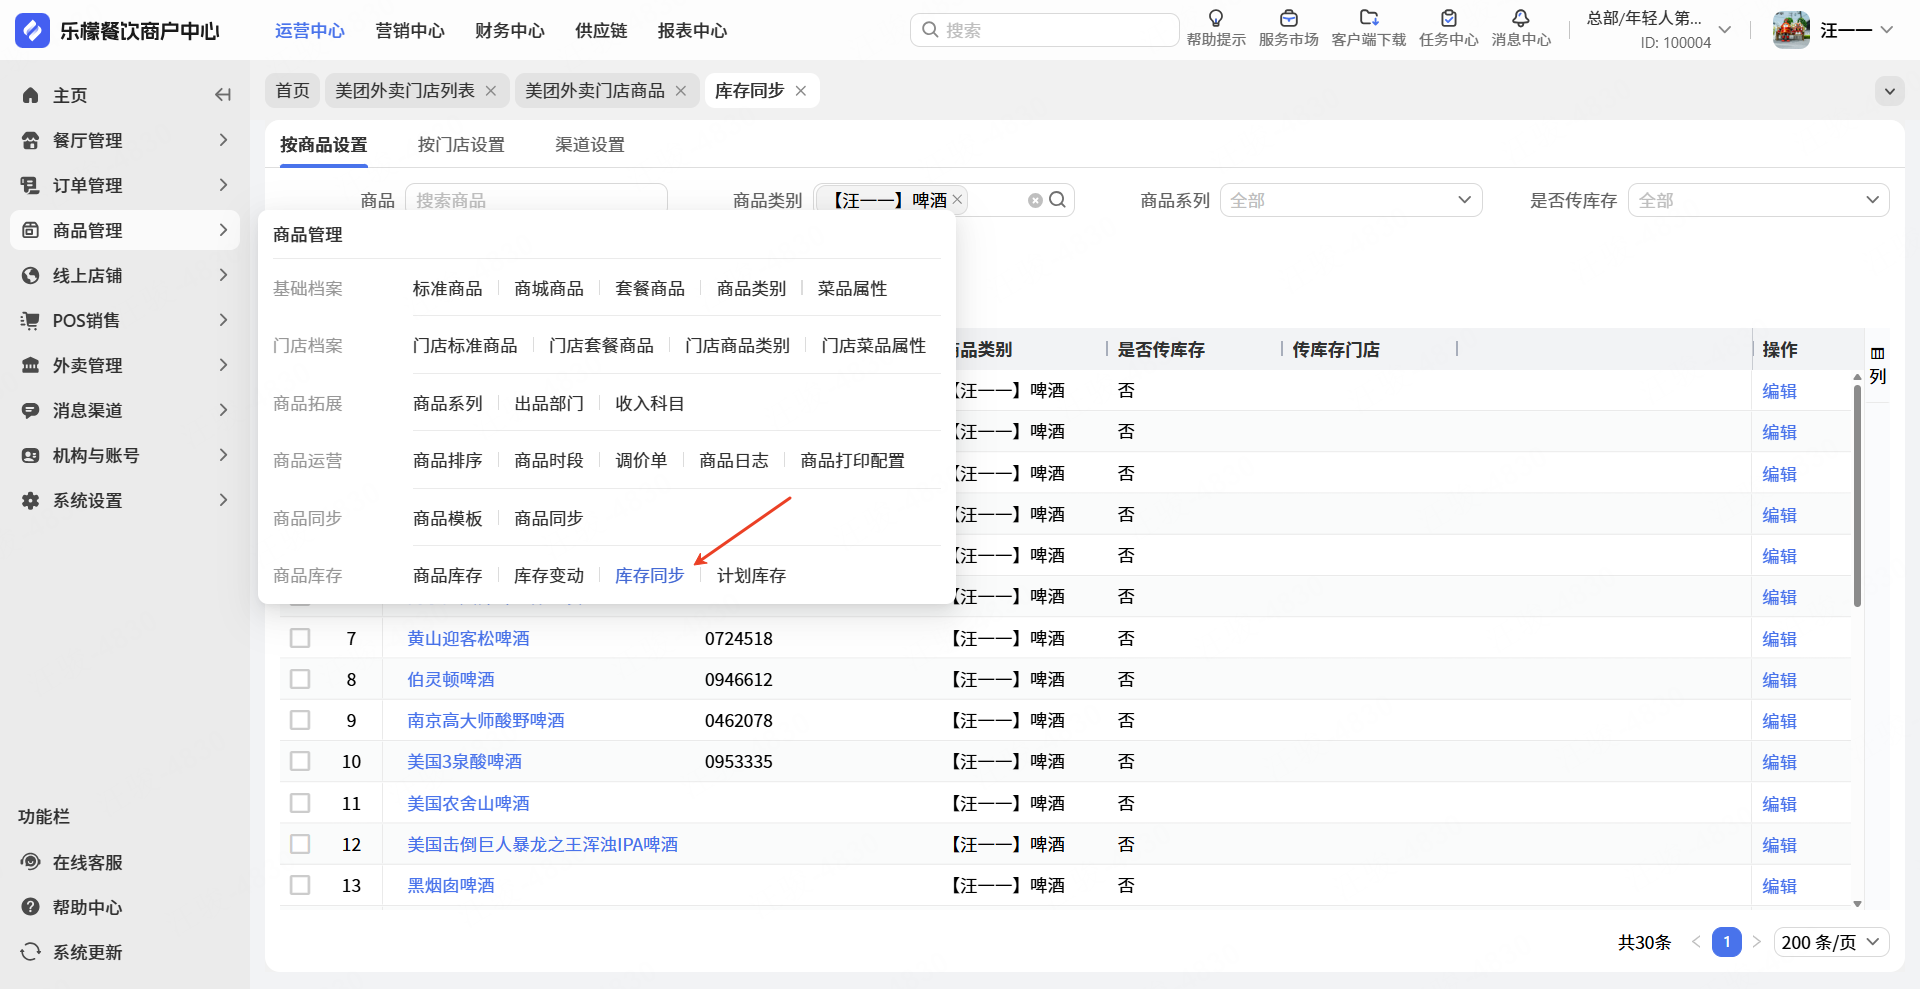Click the search magnifier in 商品类别 field
1920x989 pixels.
coord(1057,200)
